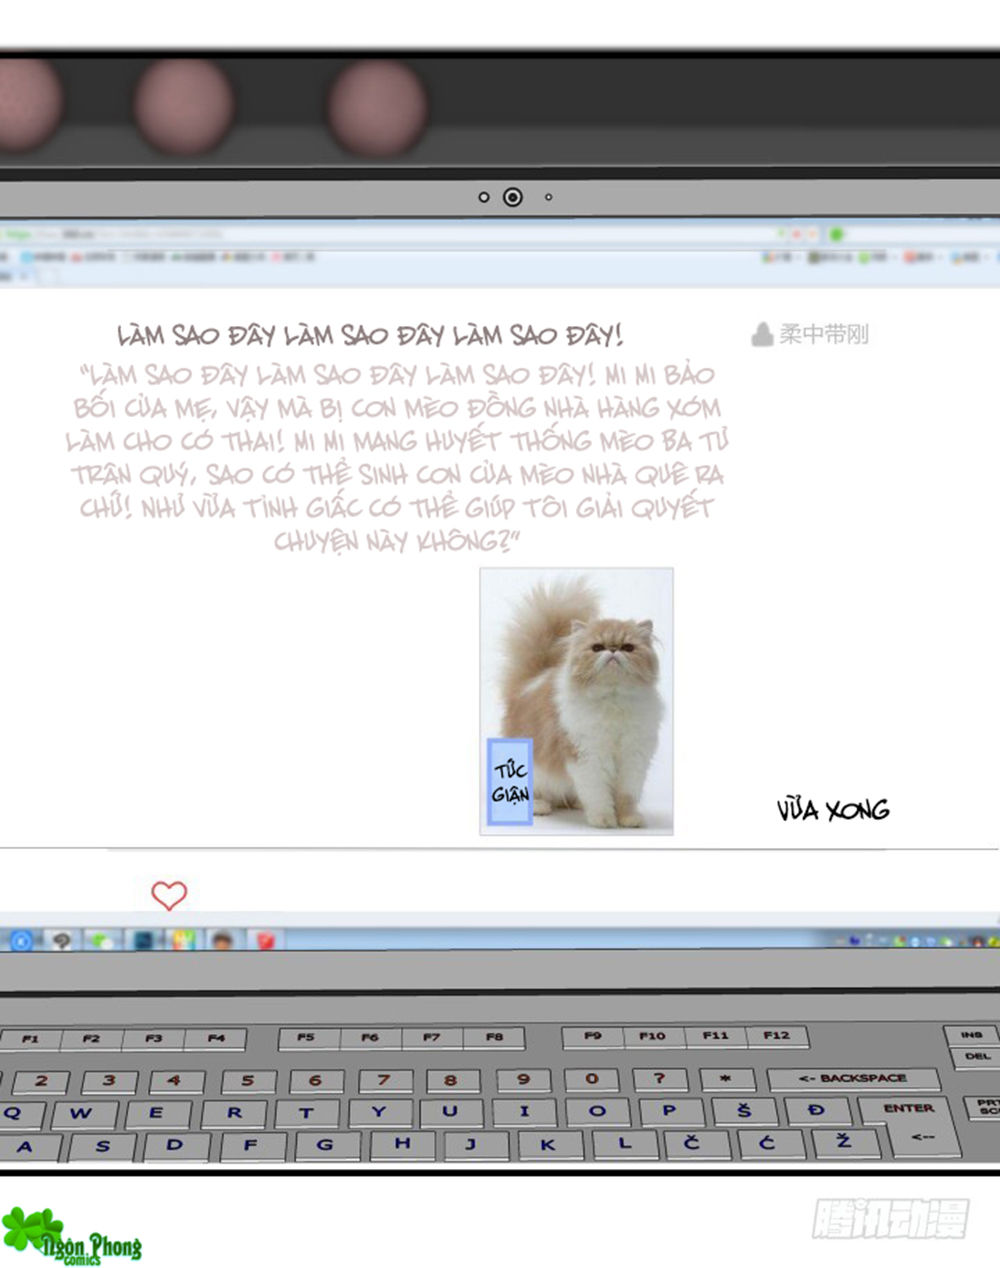This screenshot has height=1268, width=1000.
Task: Toggle the heart to like the post
Action: coord(168,895)
